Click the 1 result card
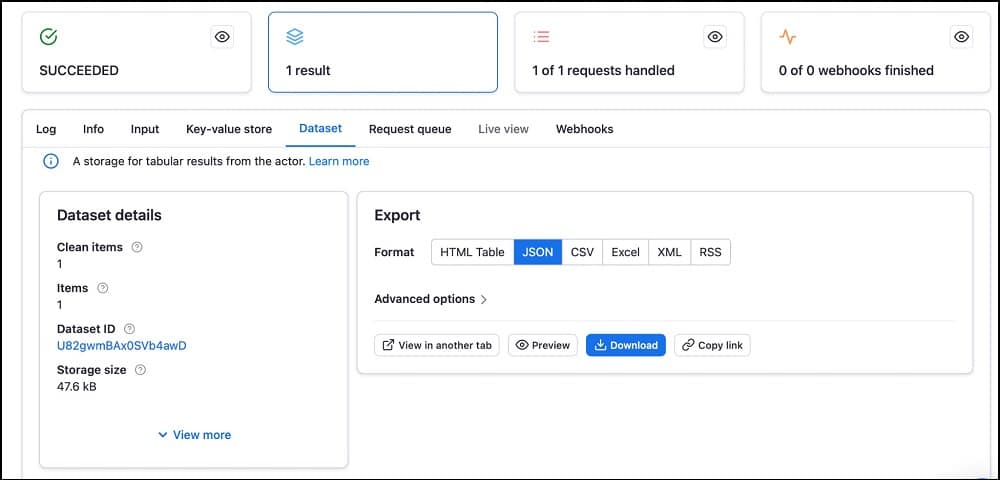Image resolution: width=1000 pixels, height=480 pixels. (x=383, y=52)
